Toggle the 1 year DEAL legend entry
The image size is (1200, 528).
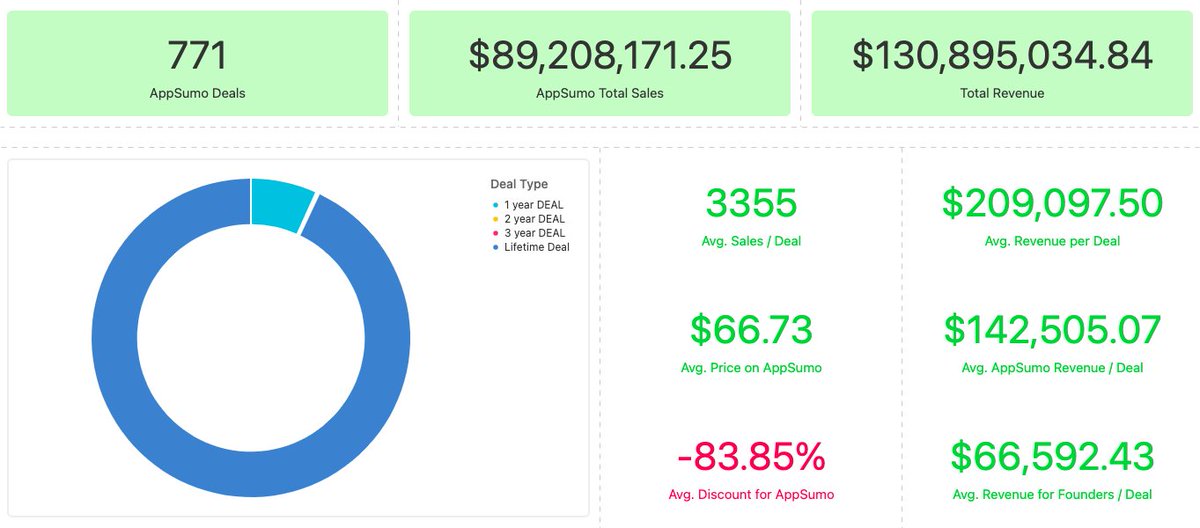530,204
